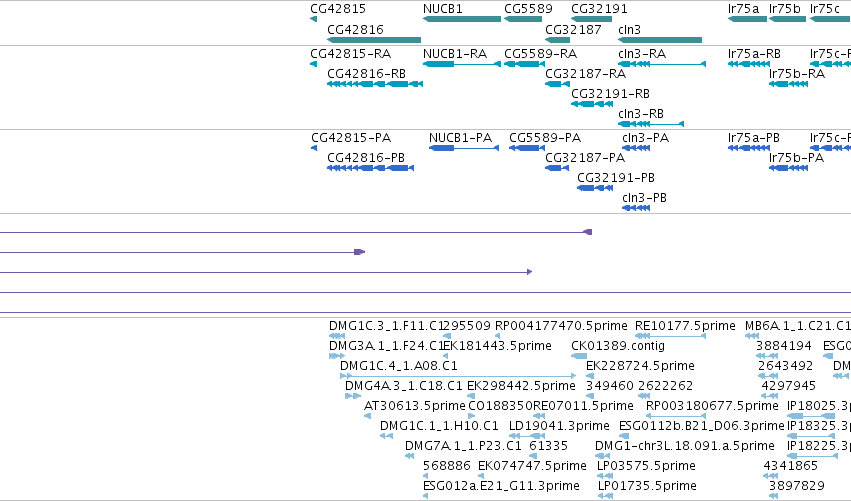Image resolution: width=851 pixels, height=501 pixels.
Task: Select the LP03575.5prime EST label
Action: [646, 466]
